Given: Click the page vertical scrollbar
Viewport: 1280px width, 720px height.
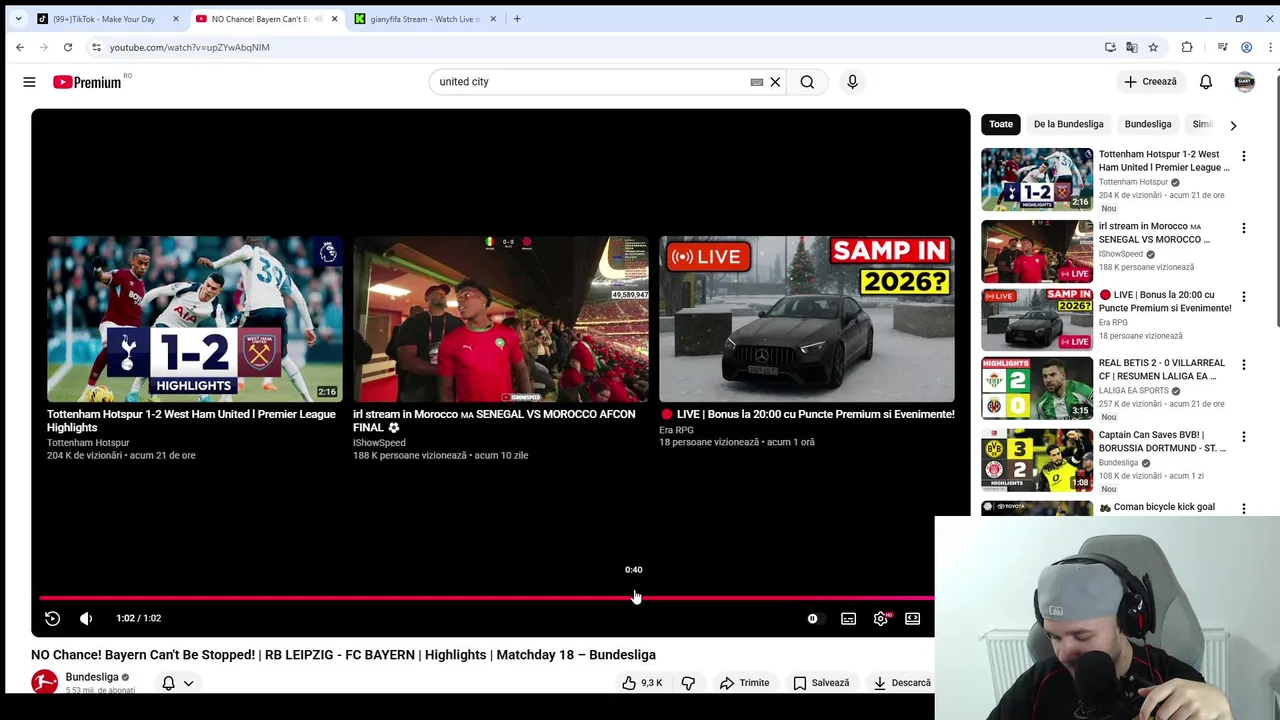Looking at the screenshot, I should 1276,200.
